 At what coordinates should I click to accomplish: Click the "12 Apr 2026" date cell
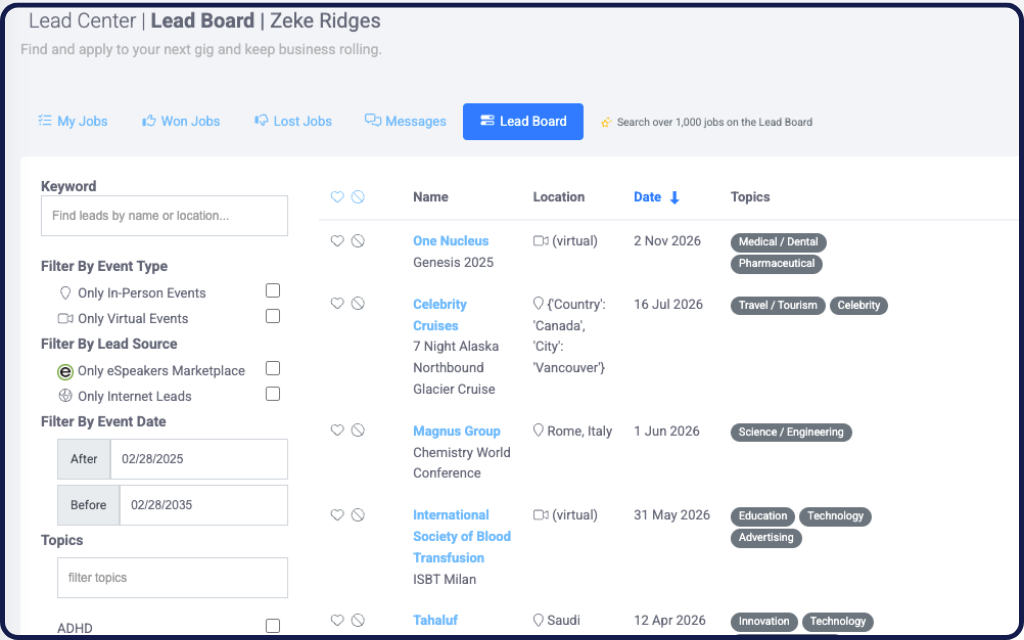tap(669, 620)
